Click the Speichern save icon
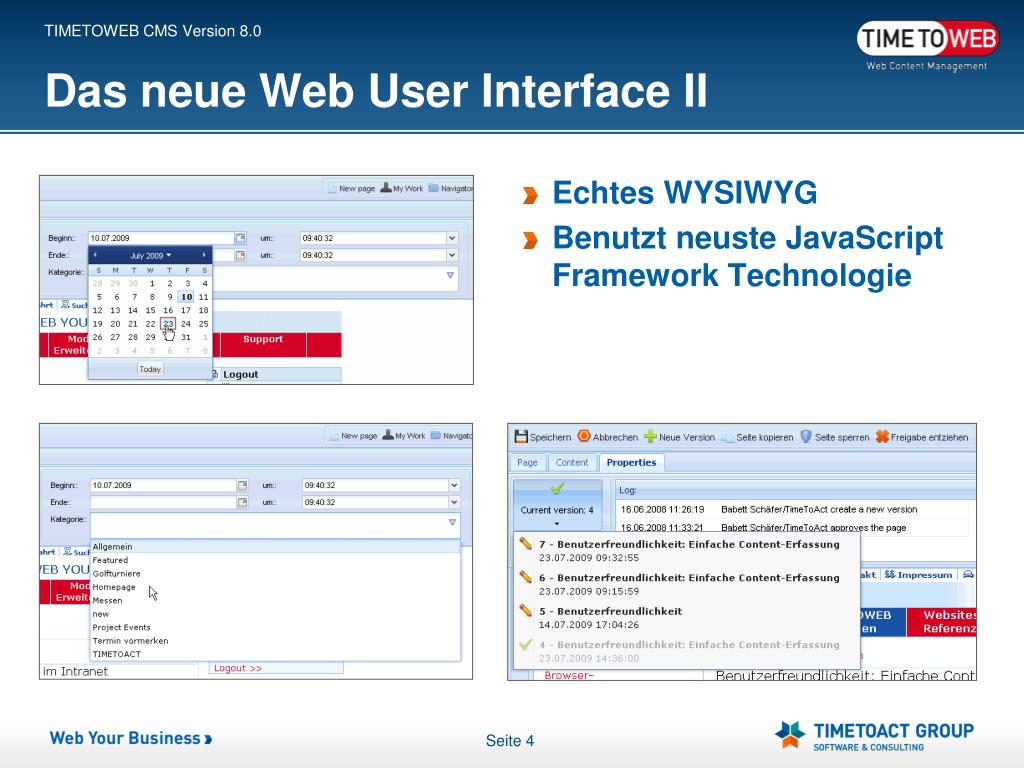 pyautogui.click(x=520, y=436)
